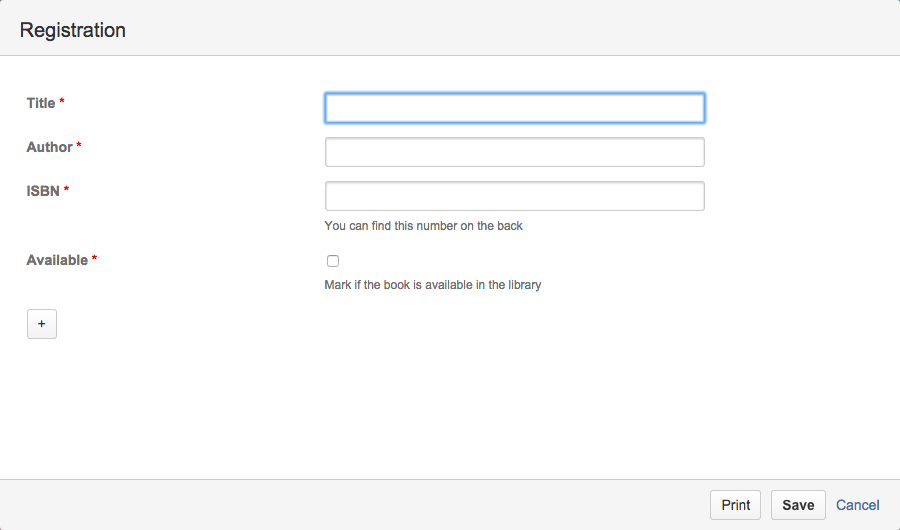This screenshot has height=530, width=900.
Task: Click the Registration dialog heading
Action: click(x=73, y=30)
